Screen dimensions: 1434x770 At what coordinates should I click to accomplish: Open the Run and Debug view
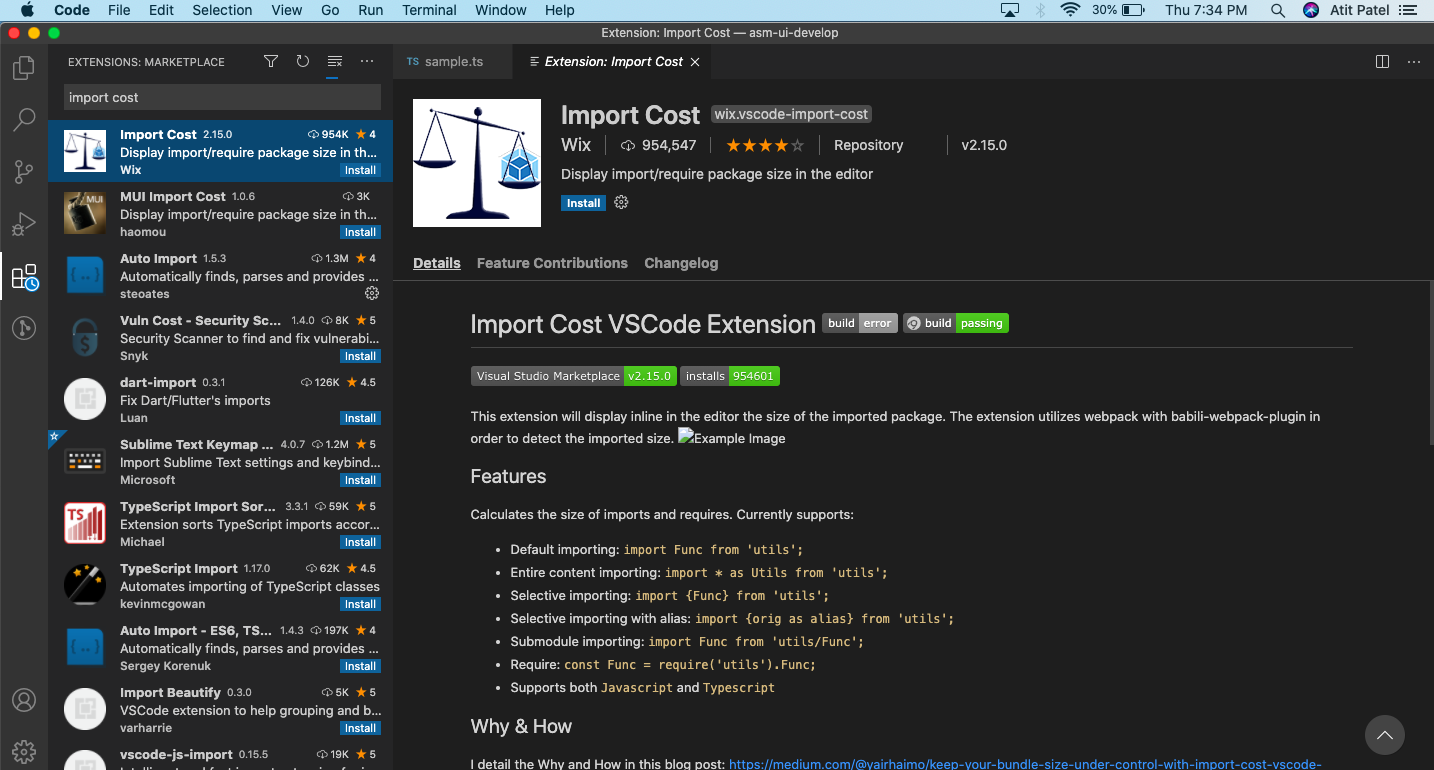[x=24, y=224]
